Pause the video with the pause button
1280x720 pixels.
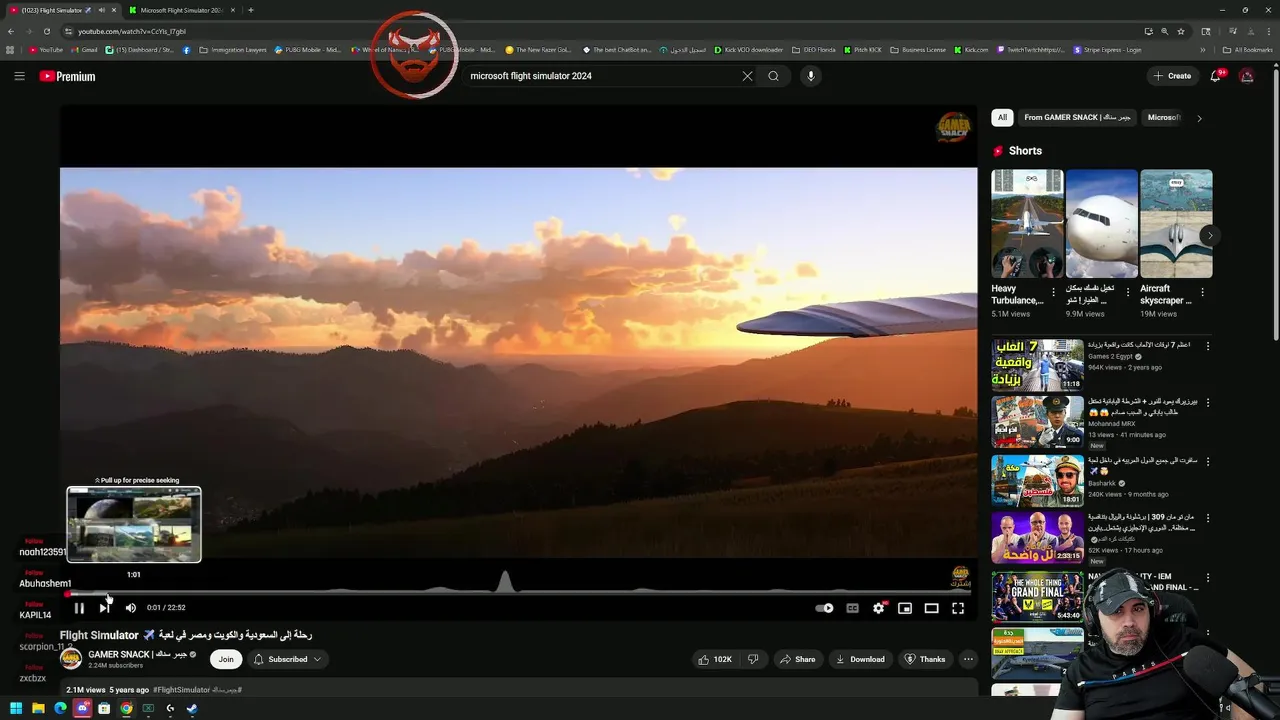tap(79, 608)
